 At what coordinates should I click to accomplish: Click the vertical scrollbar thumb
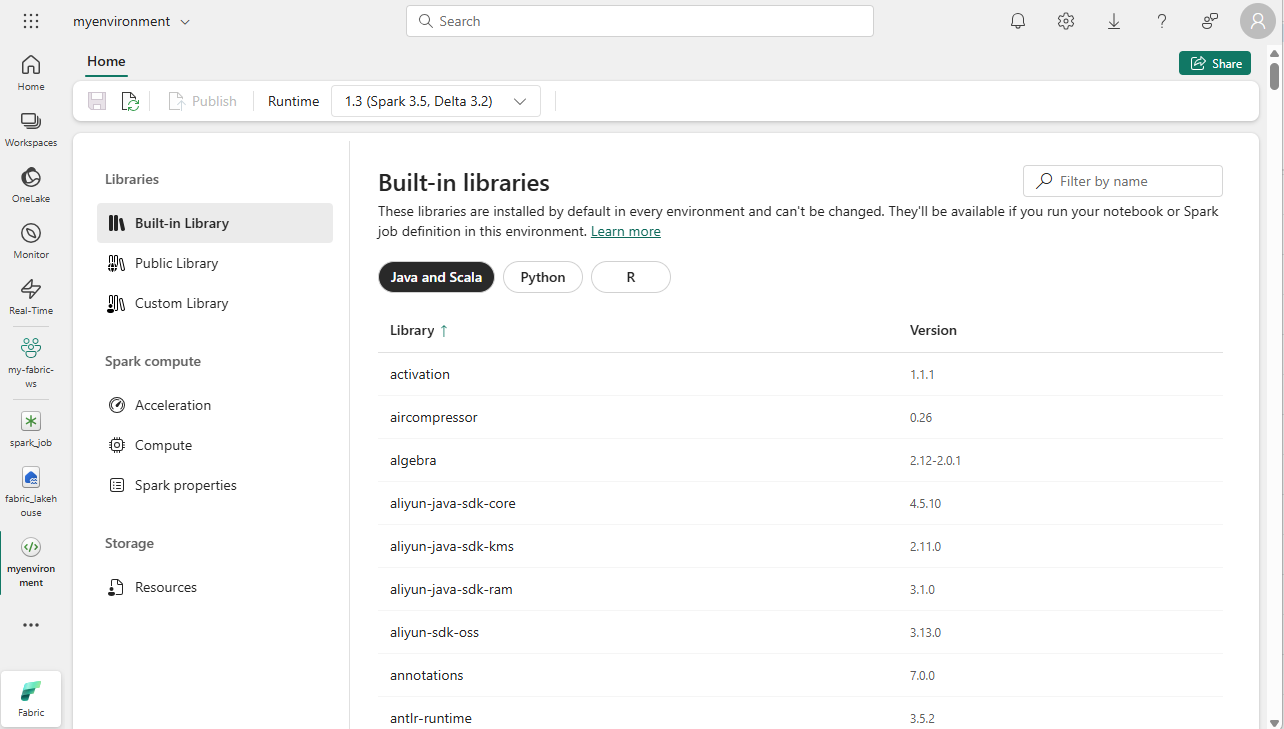(1275, 76)
